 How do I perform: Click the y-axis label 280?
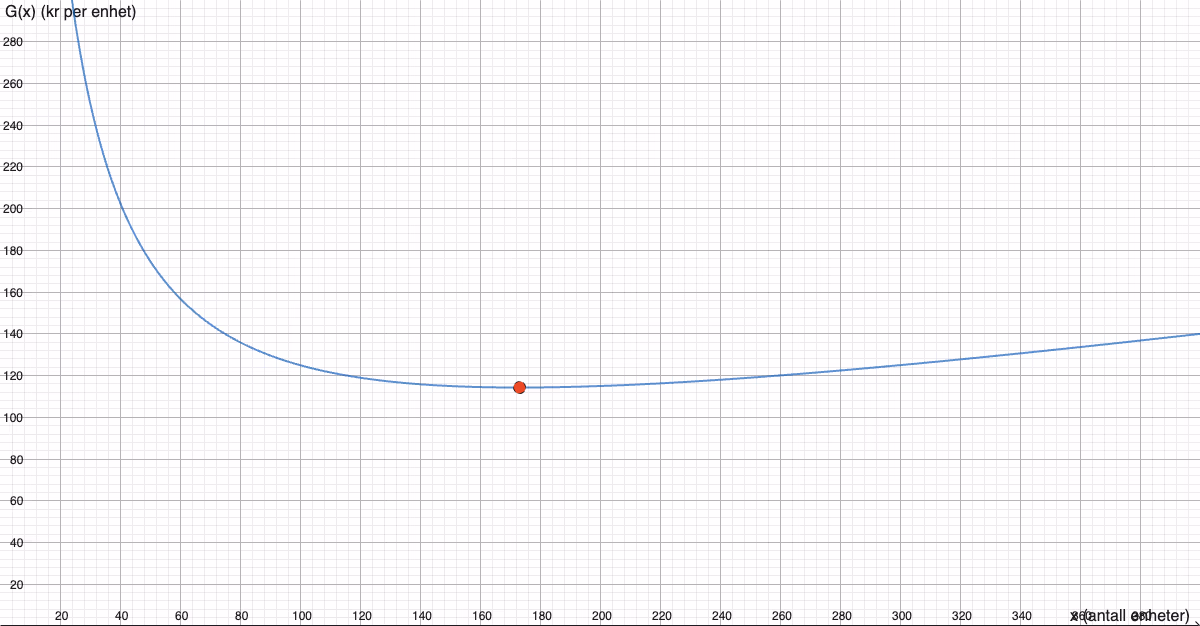pyautogui.click(x=13, y=42)
